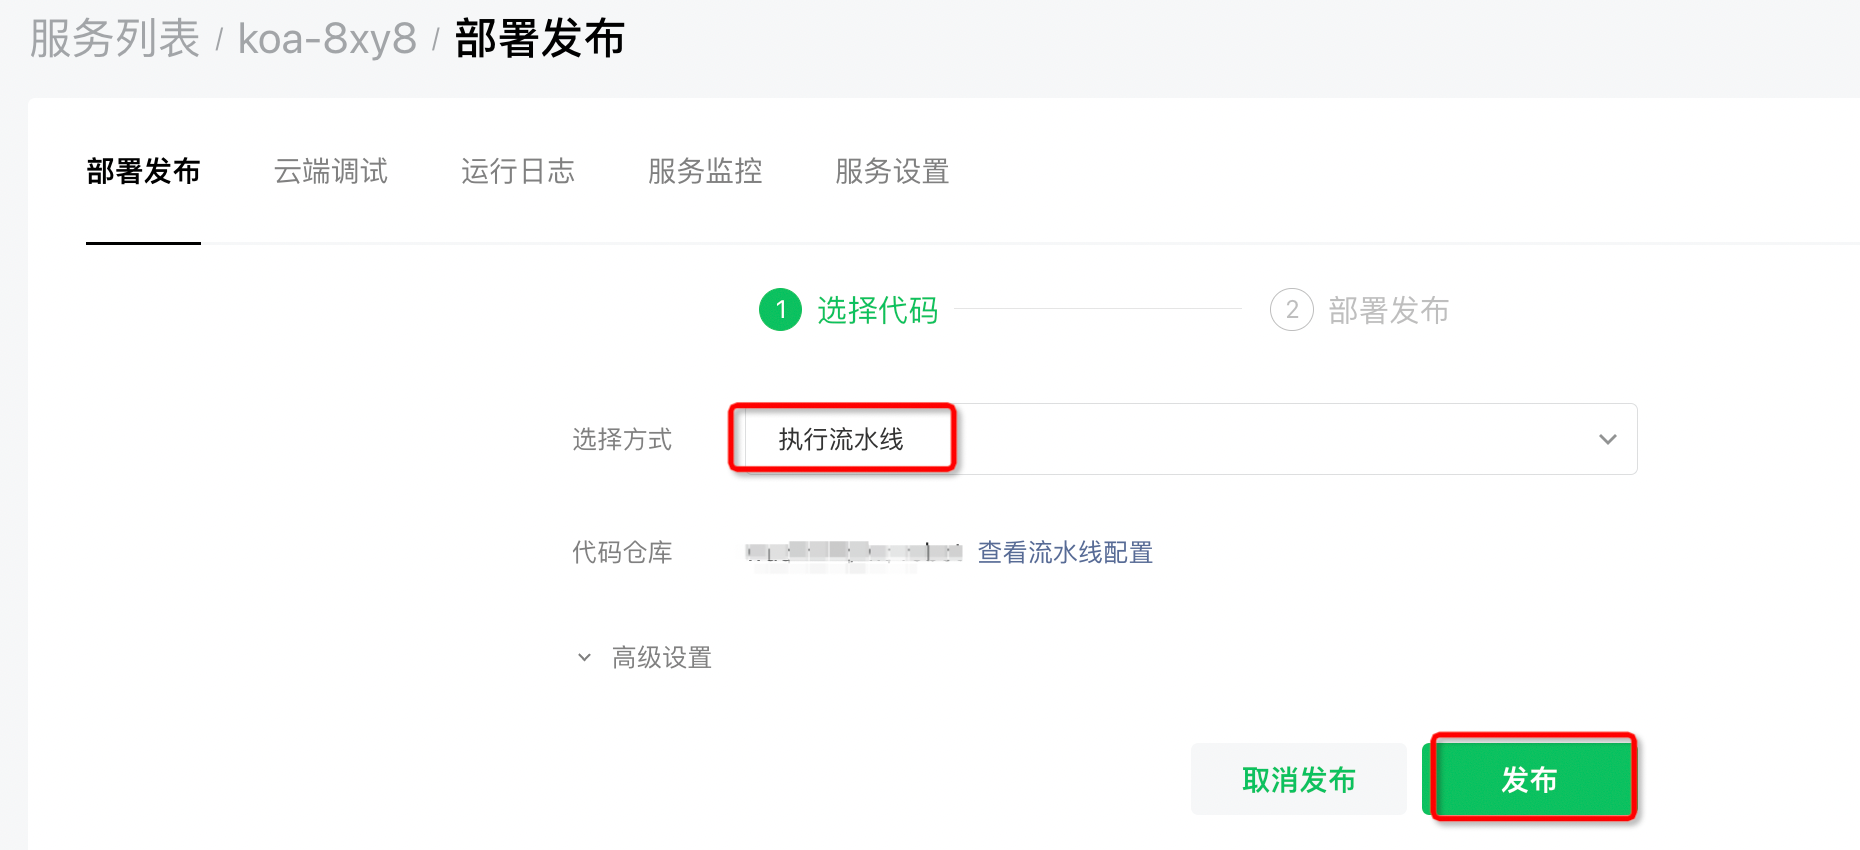
Task: Click the blurred 代码仓库 repository name
Action: click(x=854, y=552)
